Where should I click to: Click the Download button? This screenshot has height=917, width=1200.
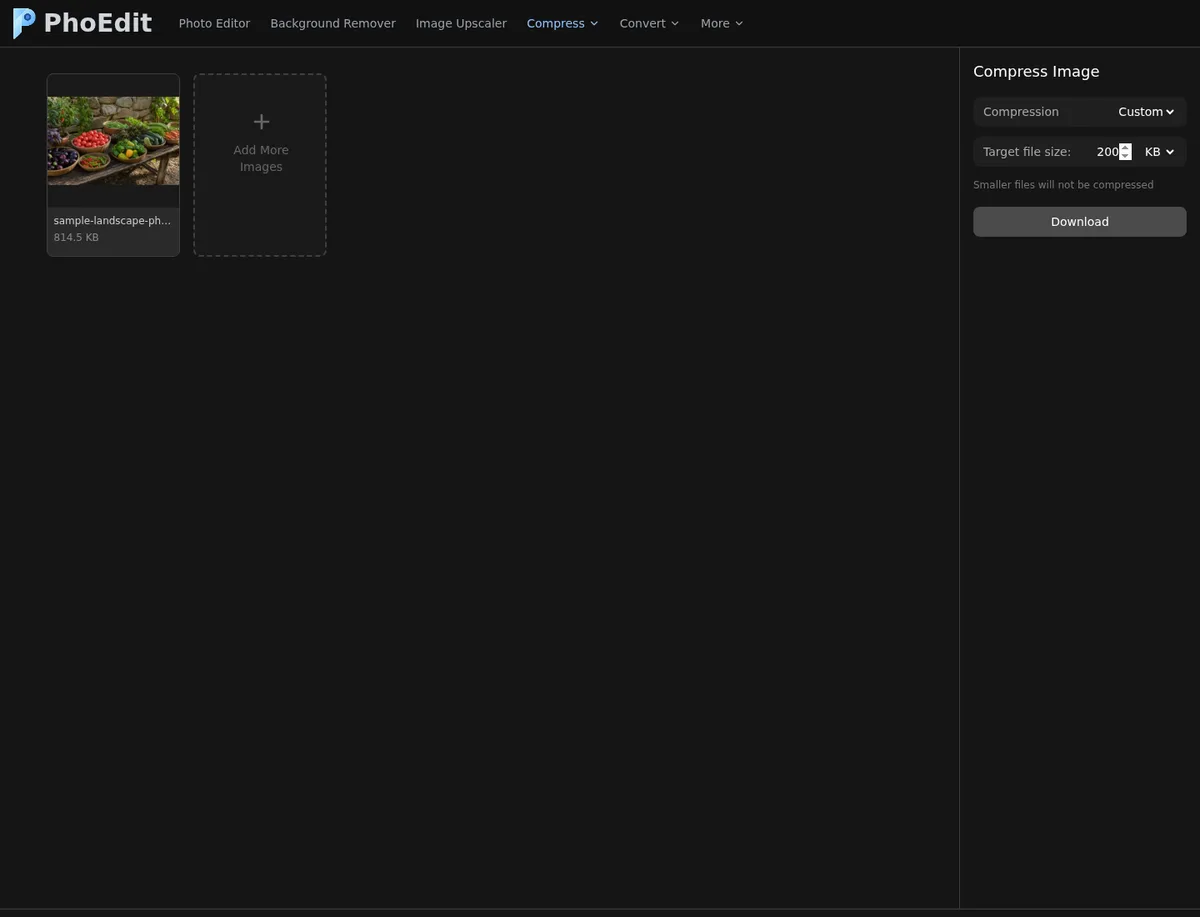pyautogui.click(x=1080, y=222)
